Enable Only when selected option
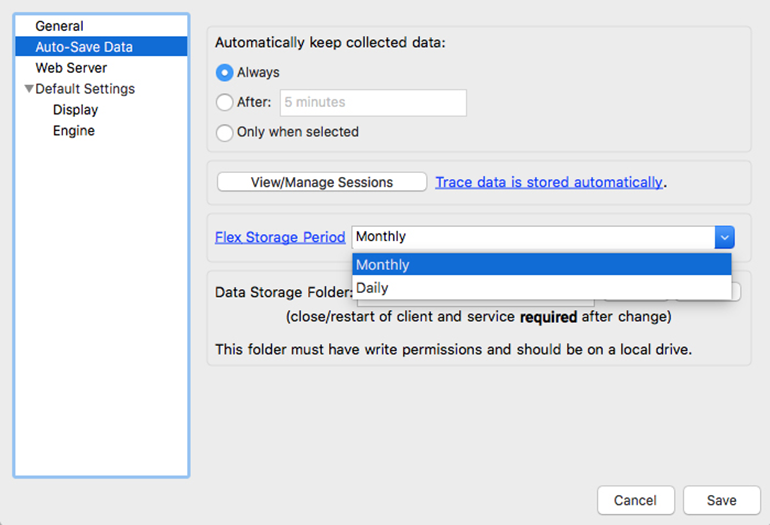This screenshot has height=525, width=770. point(224,132)
